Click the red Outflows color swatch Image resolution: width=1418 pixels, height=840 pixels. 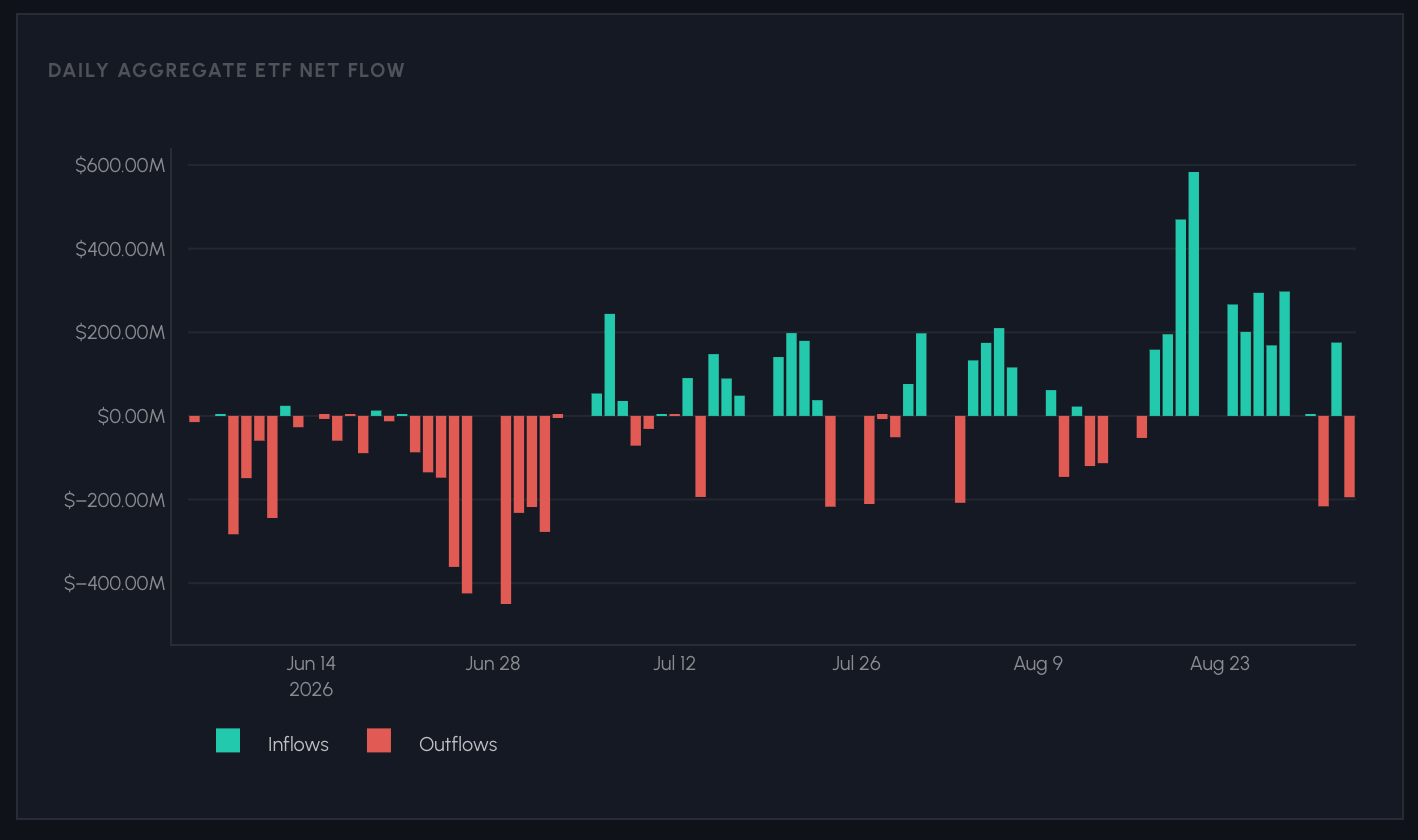tap(379, 741)
